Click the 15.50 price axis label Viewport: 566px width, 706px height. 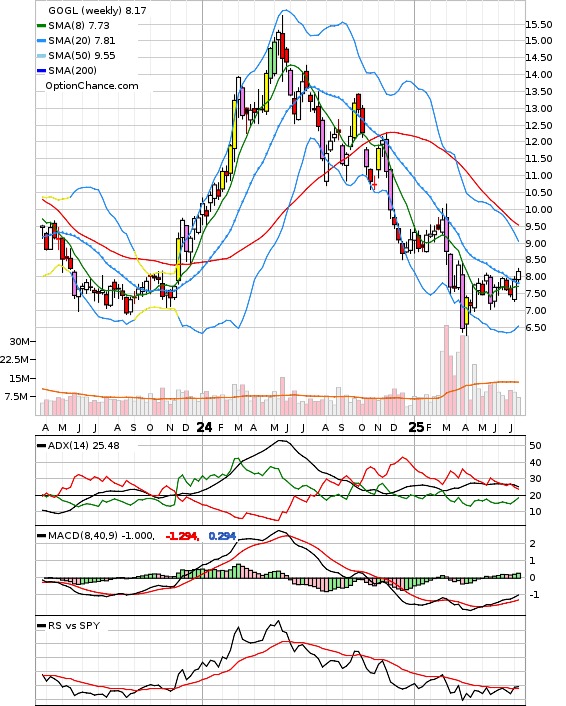pos(539,25)
